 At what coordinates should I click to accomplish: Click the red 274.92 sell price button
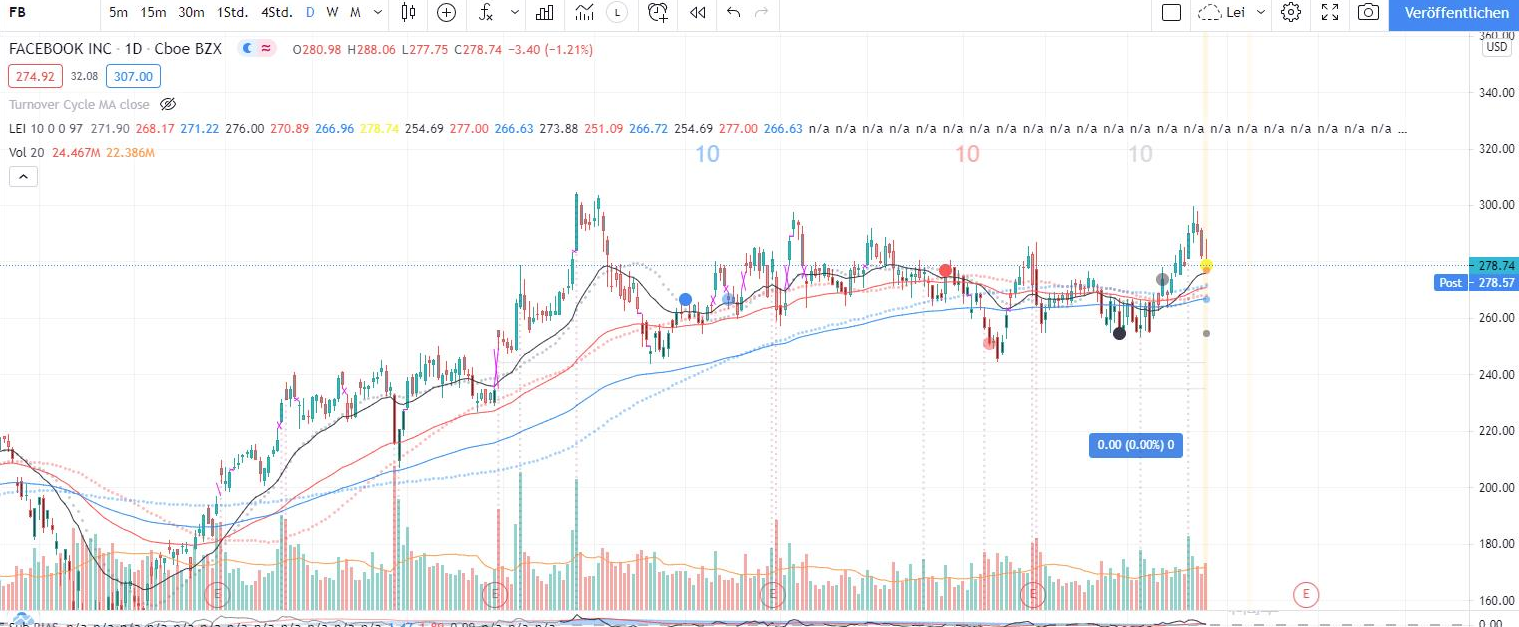pyautogui.click(x=35, y=76)
